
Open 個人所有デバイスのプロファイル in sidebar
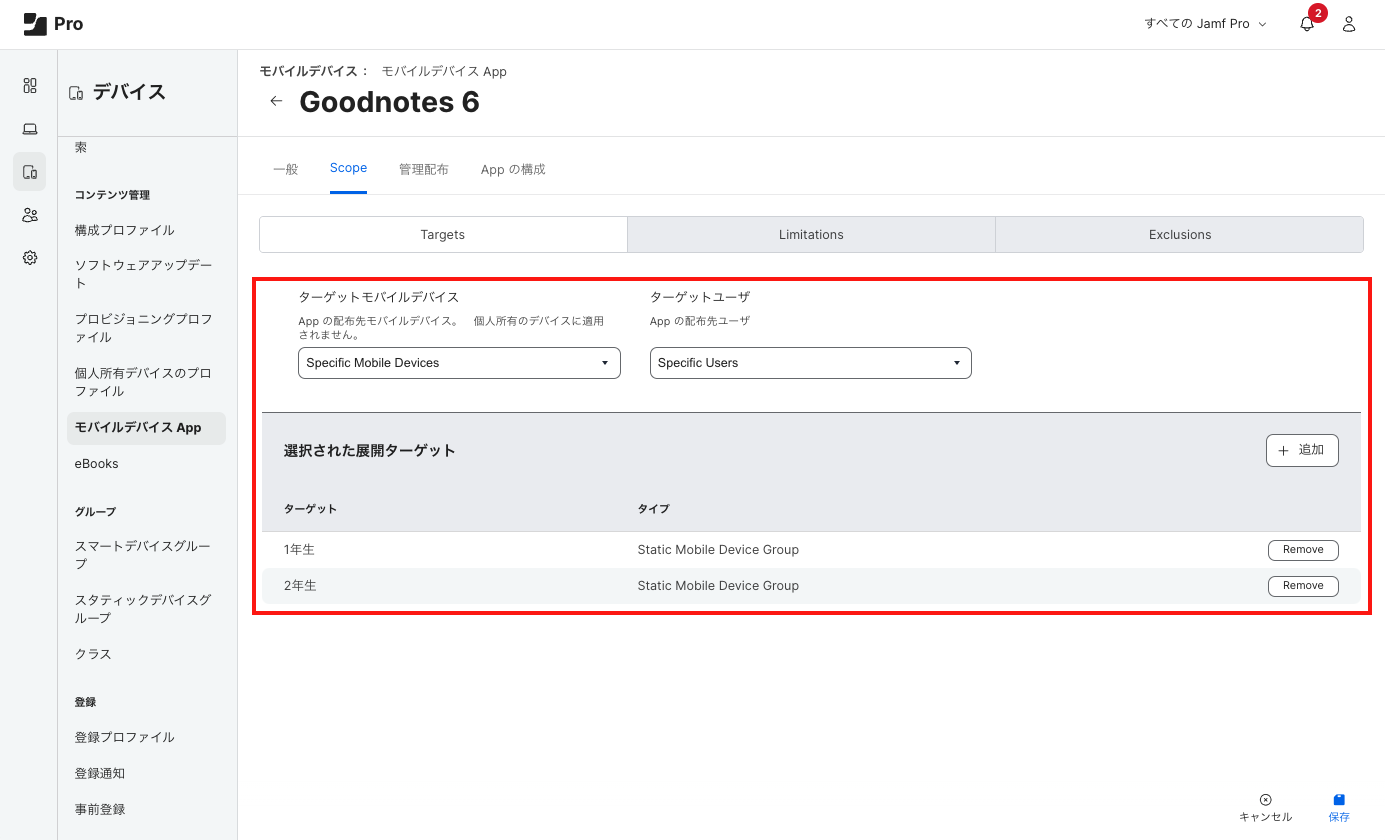pos(144,382)
